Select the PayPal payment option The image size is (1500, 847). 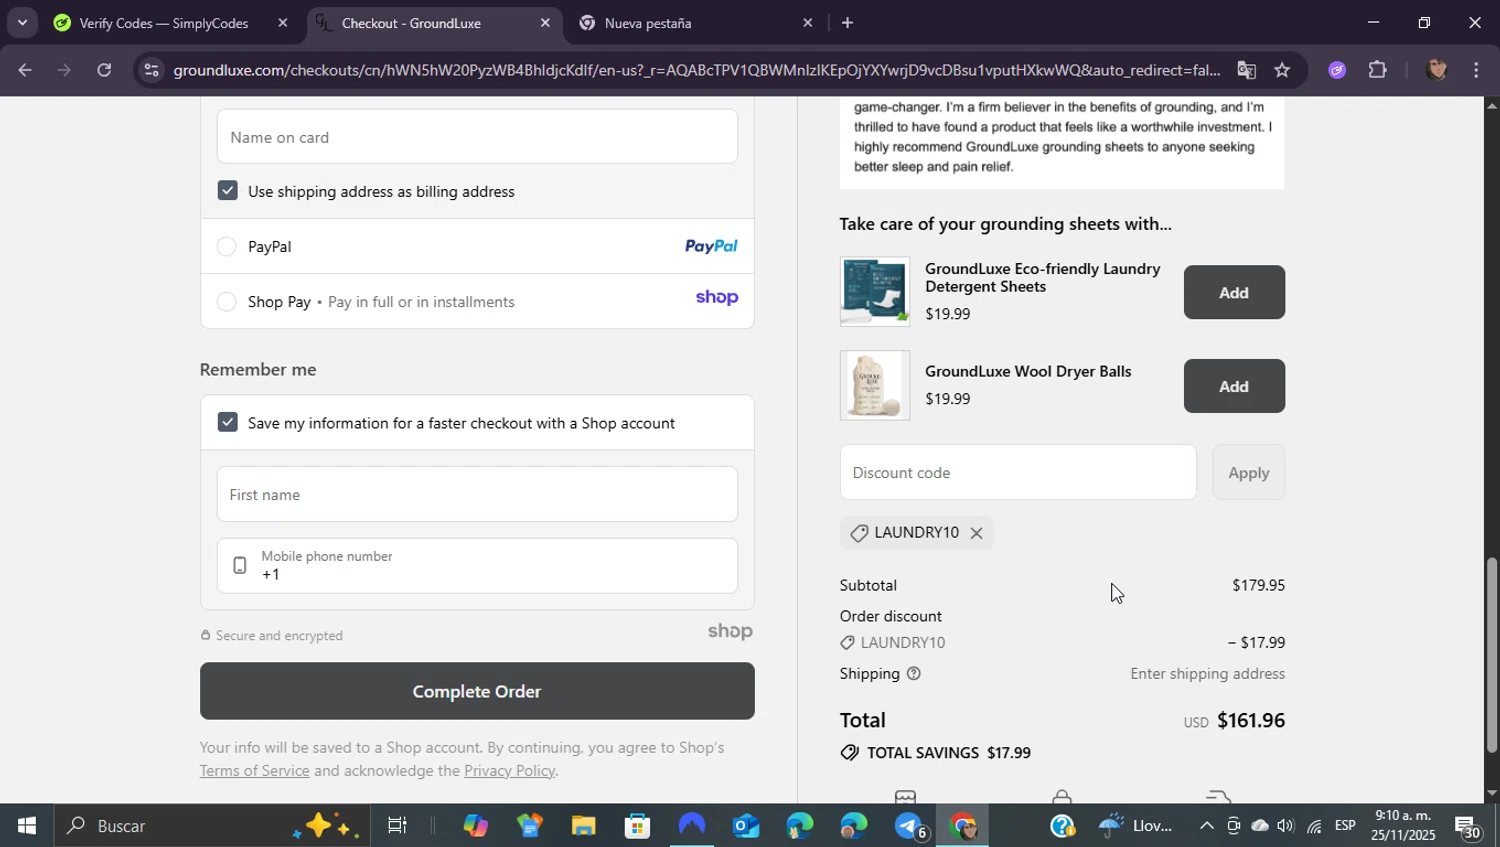(x=227, y=247)
